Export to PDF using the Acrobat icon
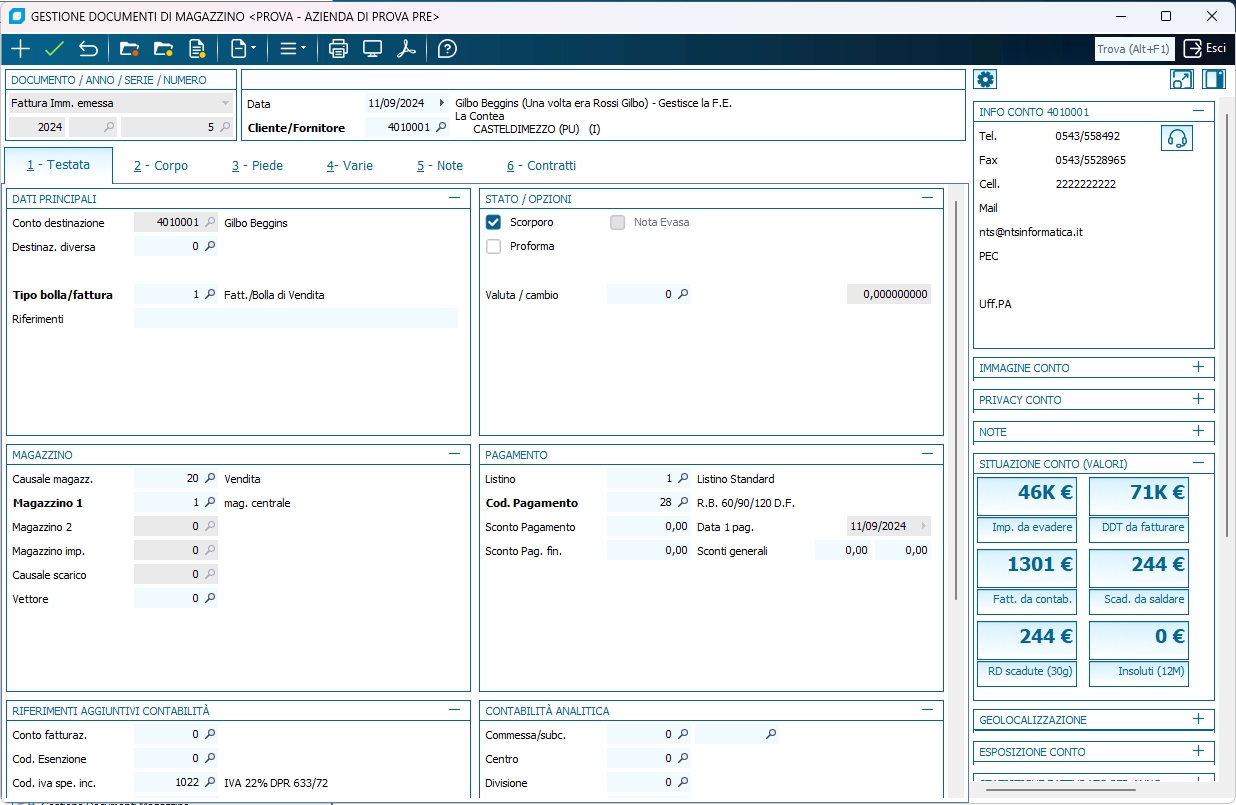 (406, 49)
